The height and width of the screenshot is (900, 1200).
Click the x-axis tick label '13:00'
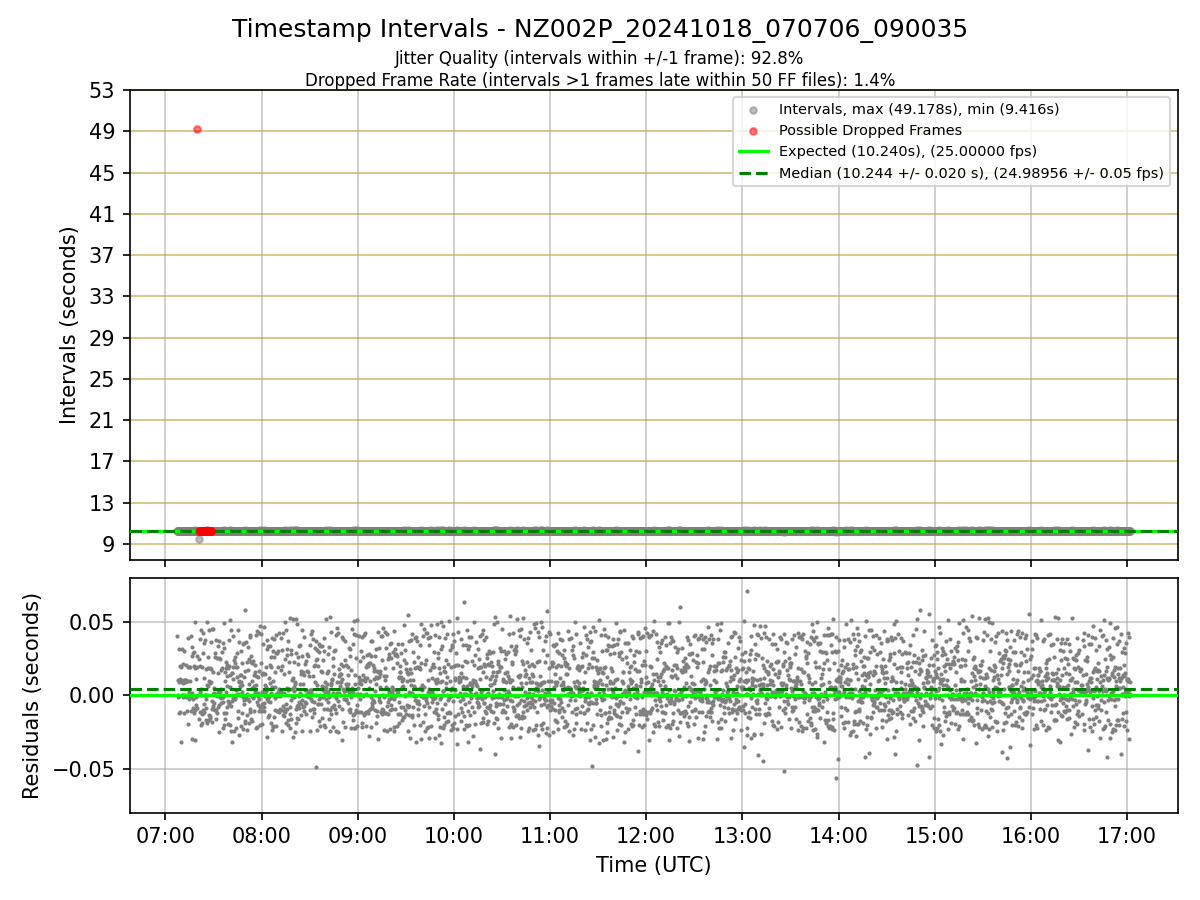click(x=742, y=835)
